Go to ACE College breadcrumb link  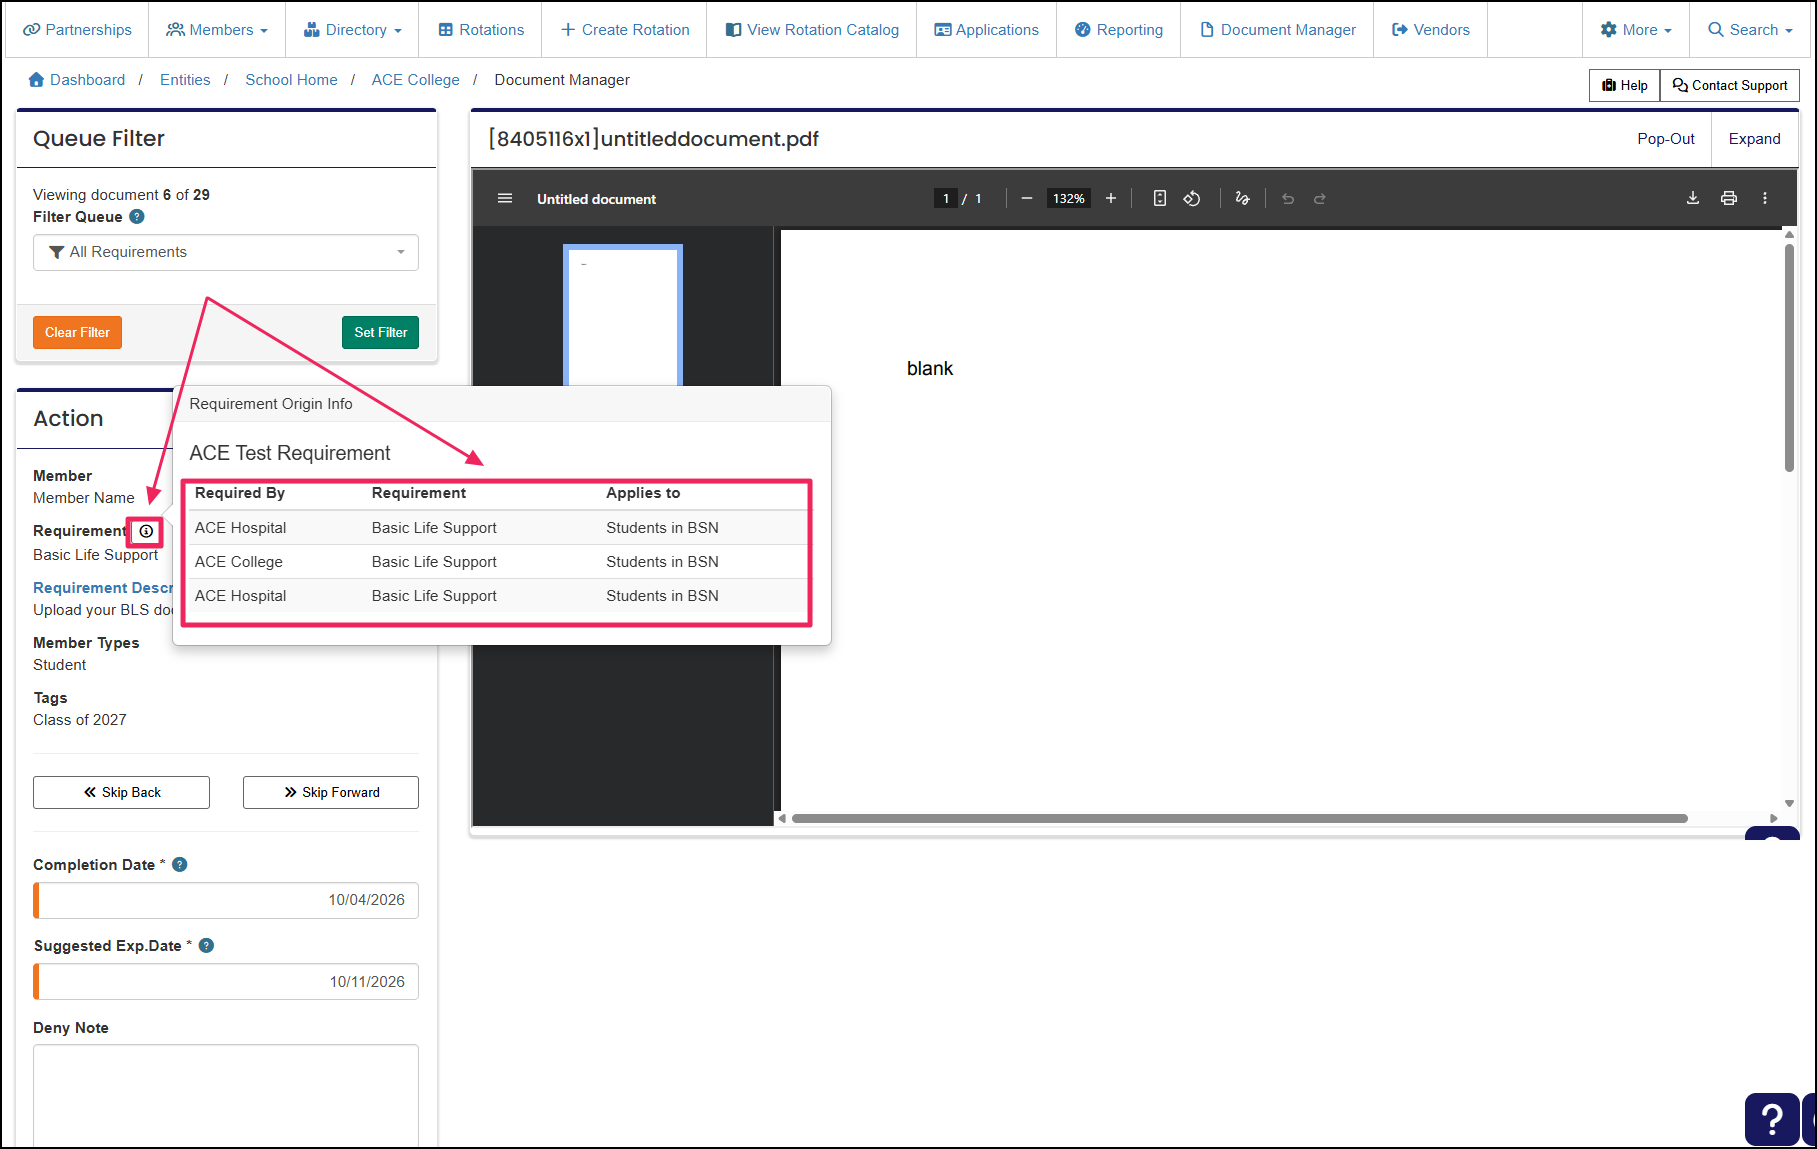tap(415, 80)
